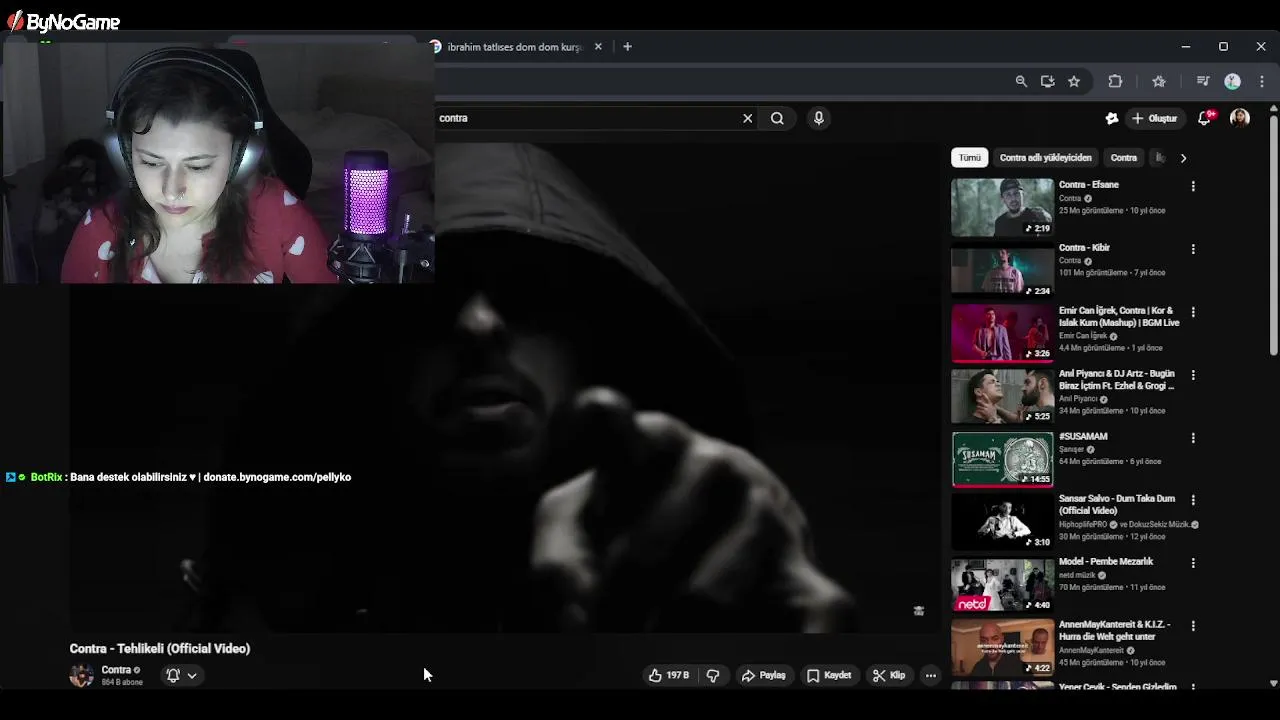Save the video with Kaydet
Viewport: 1280px width, 720px height.
coord(829,675)
